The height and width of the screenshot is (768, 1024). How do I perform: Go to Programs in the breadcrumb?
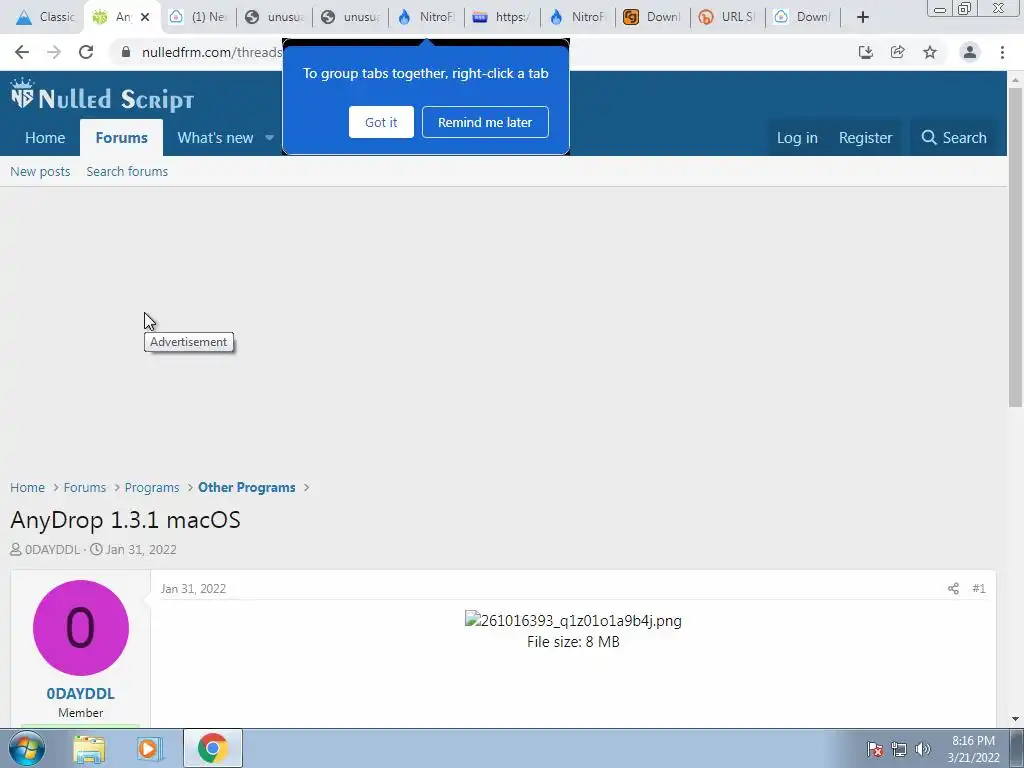tap(152, 487)
